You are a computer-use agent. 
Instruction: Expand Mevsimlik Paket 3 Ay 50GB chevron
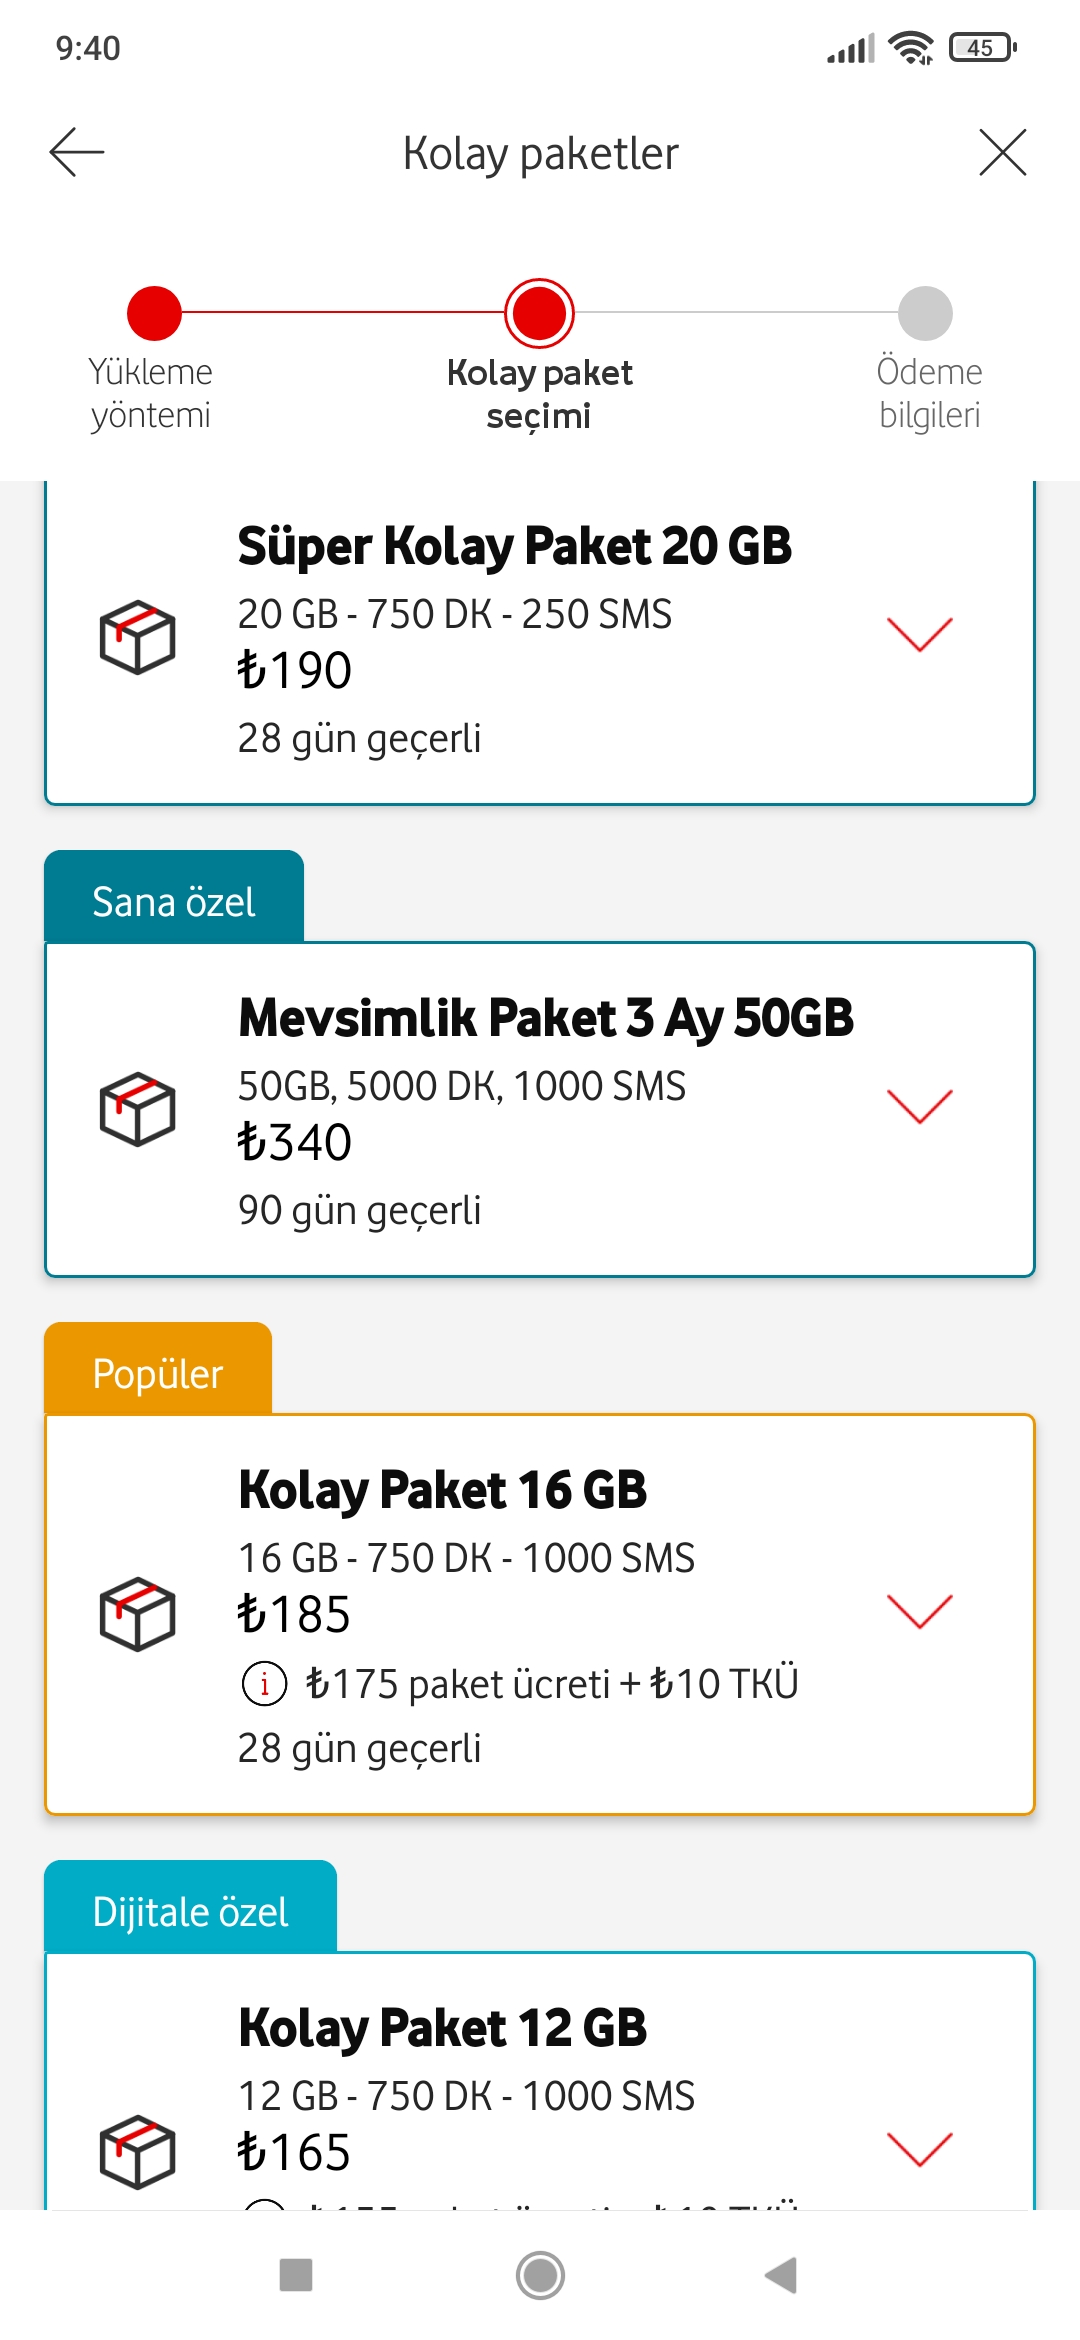pos(920,1106)
